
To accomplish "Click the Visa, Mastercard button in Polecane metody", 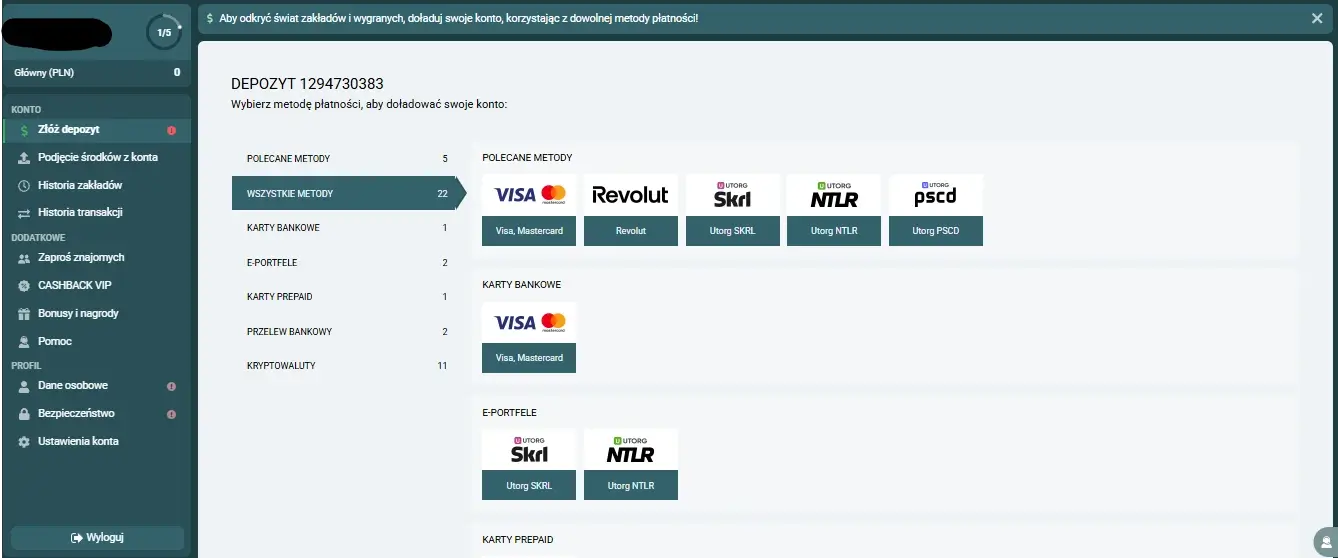I will point(529,231).
